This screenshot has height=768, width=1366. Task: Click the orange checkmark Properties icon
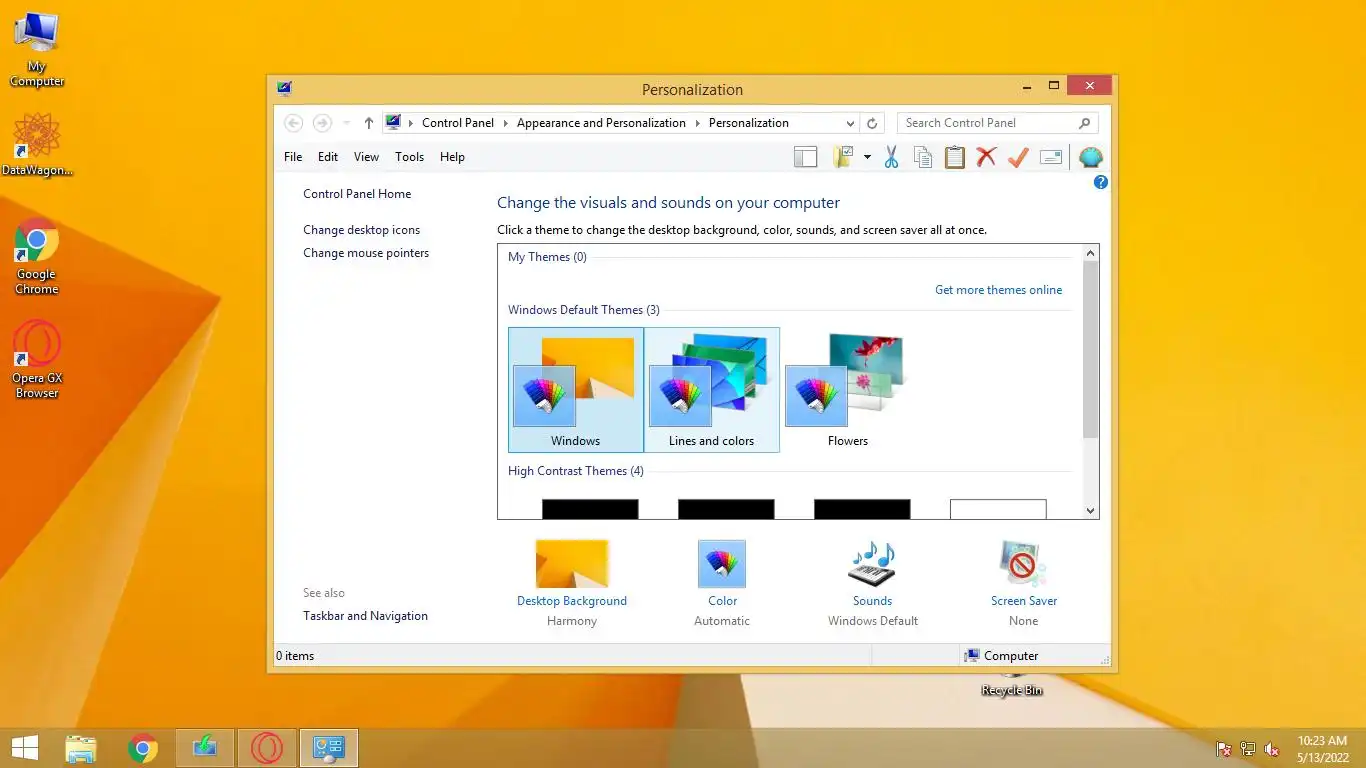click(1018, 157)
